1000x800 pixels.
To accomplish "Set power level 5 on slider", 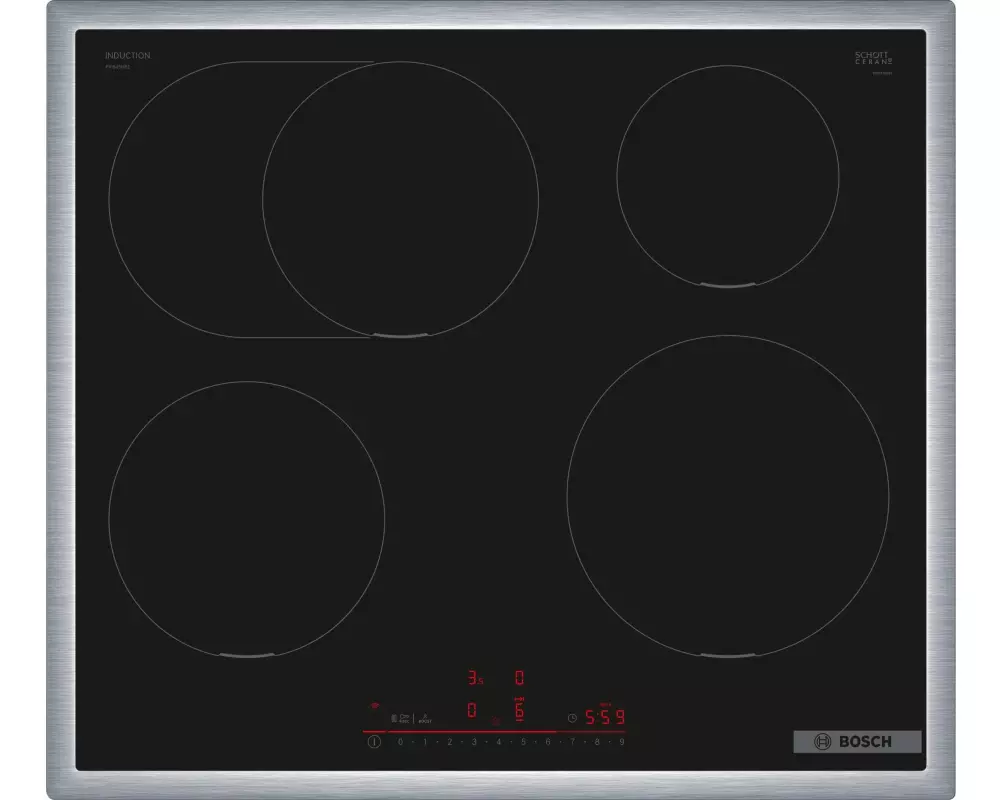I will pos(523,742).
